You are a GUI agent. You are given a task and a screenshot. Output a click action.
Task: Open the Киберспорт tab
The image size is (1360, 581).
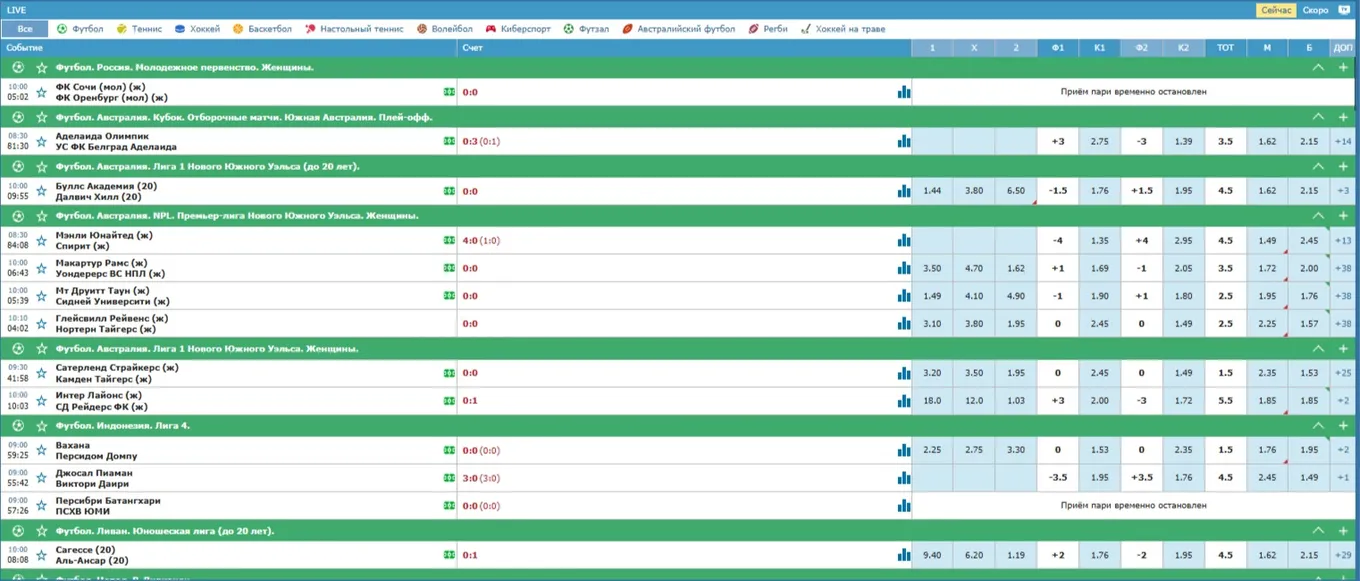(517, 29)
